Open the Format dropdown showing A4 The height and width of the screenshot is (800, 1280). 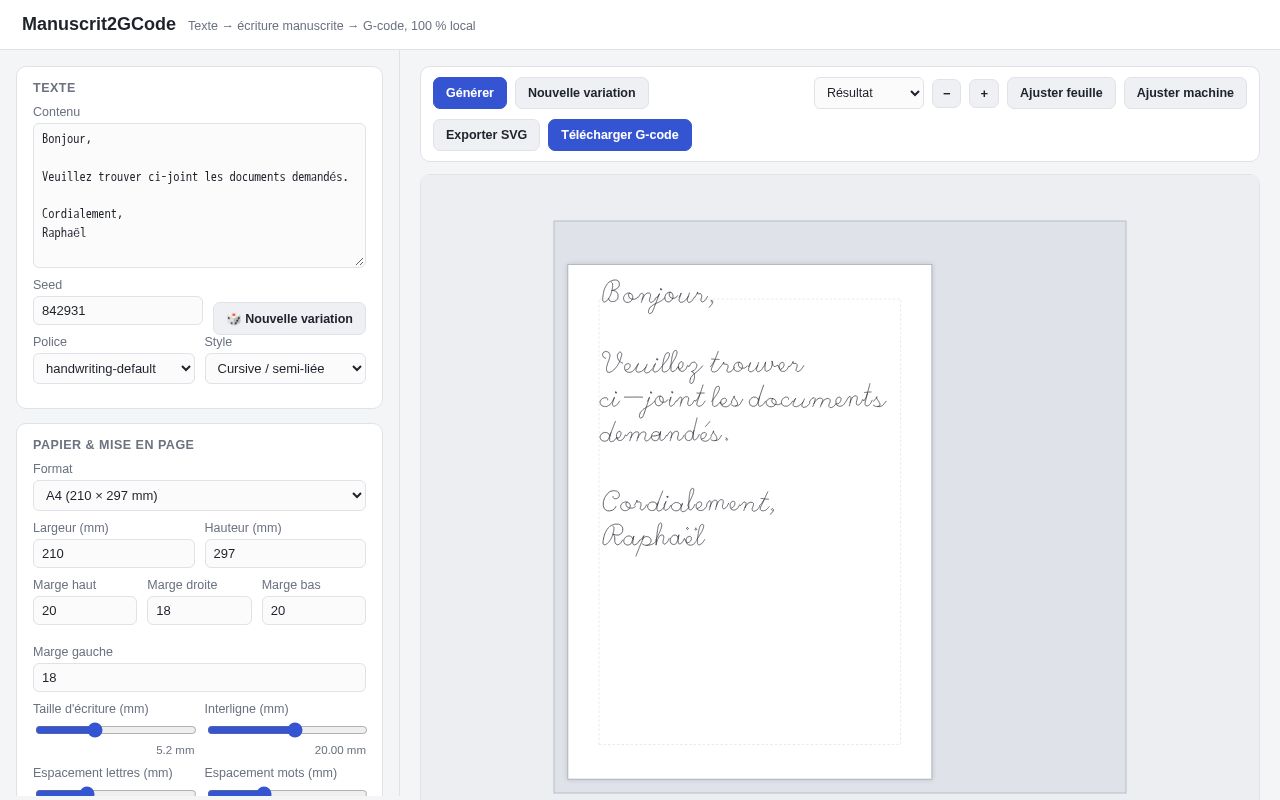tap(199, 495)
